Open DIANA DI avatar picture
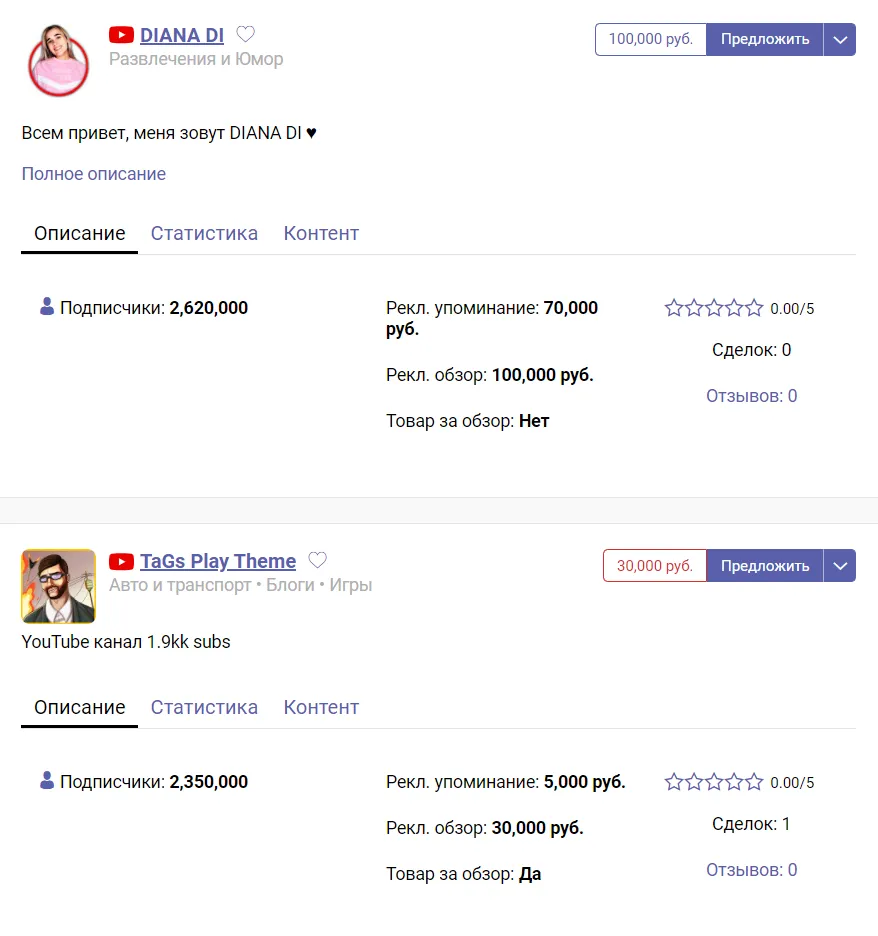Image resolution: width=878 pixels, height=936 pixels. point(58,60)
